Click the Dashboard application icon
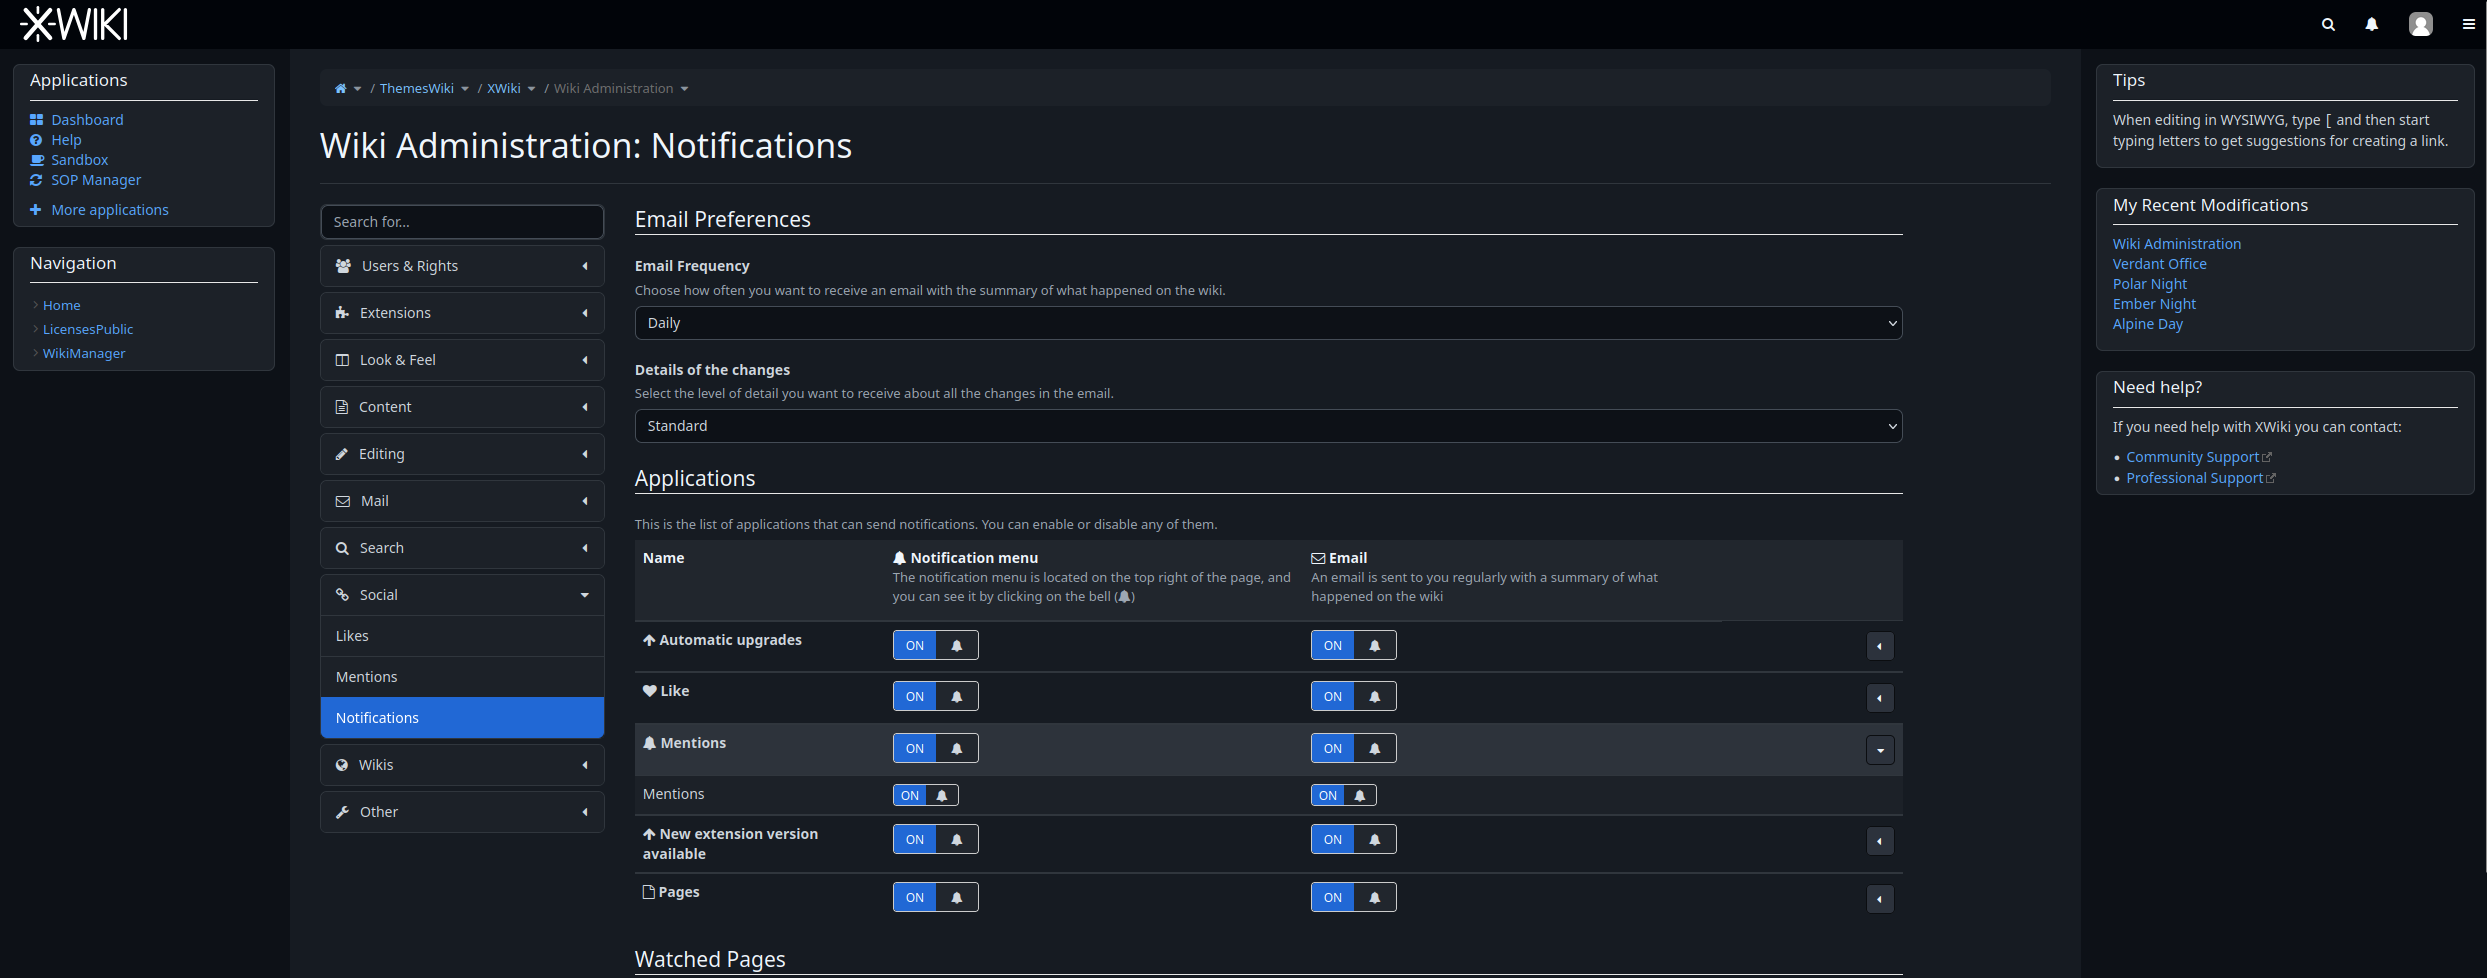This screenshot has width=2487, height=978. click(37, 120)
